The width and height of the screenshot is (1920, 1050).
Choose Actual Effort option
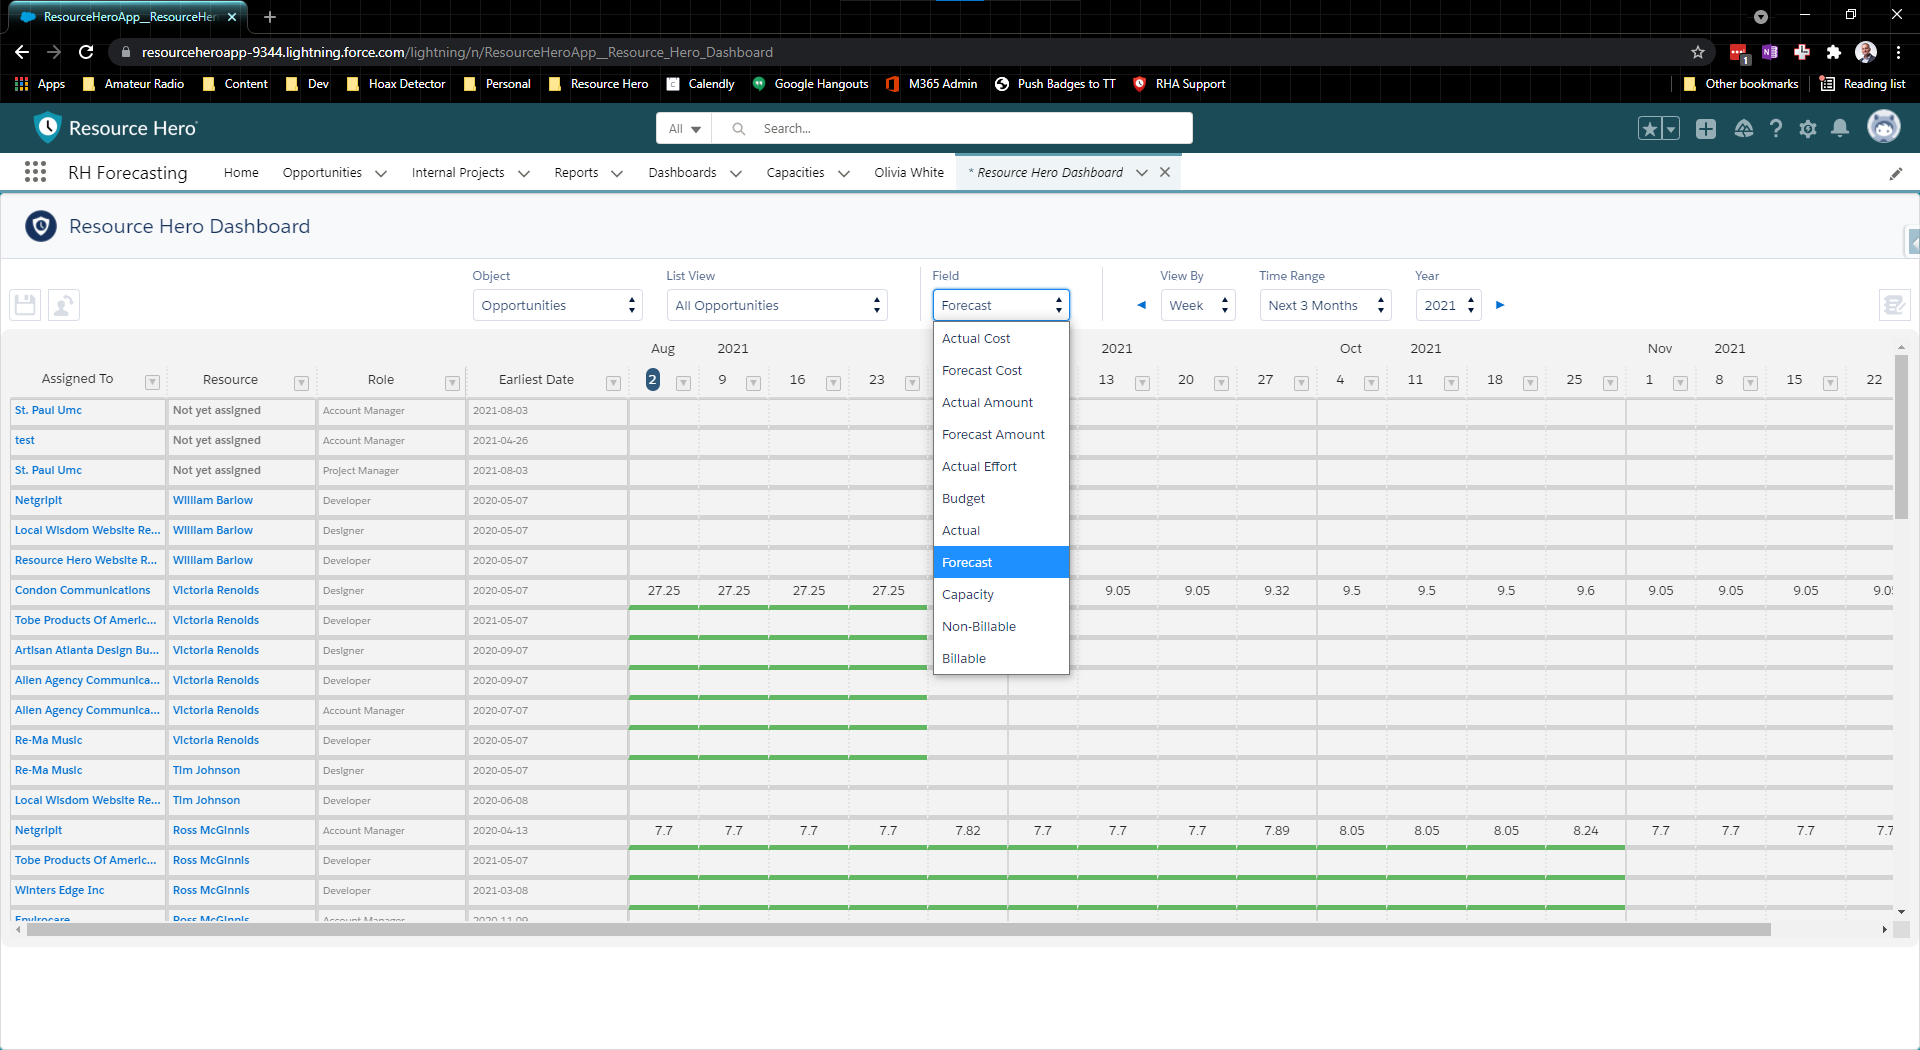pyautogui.click(x=1001, y=466)
